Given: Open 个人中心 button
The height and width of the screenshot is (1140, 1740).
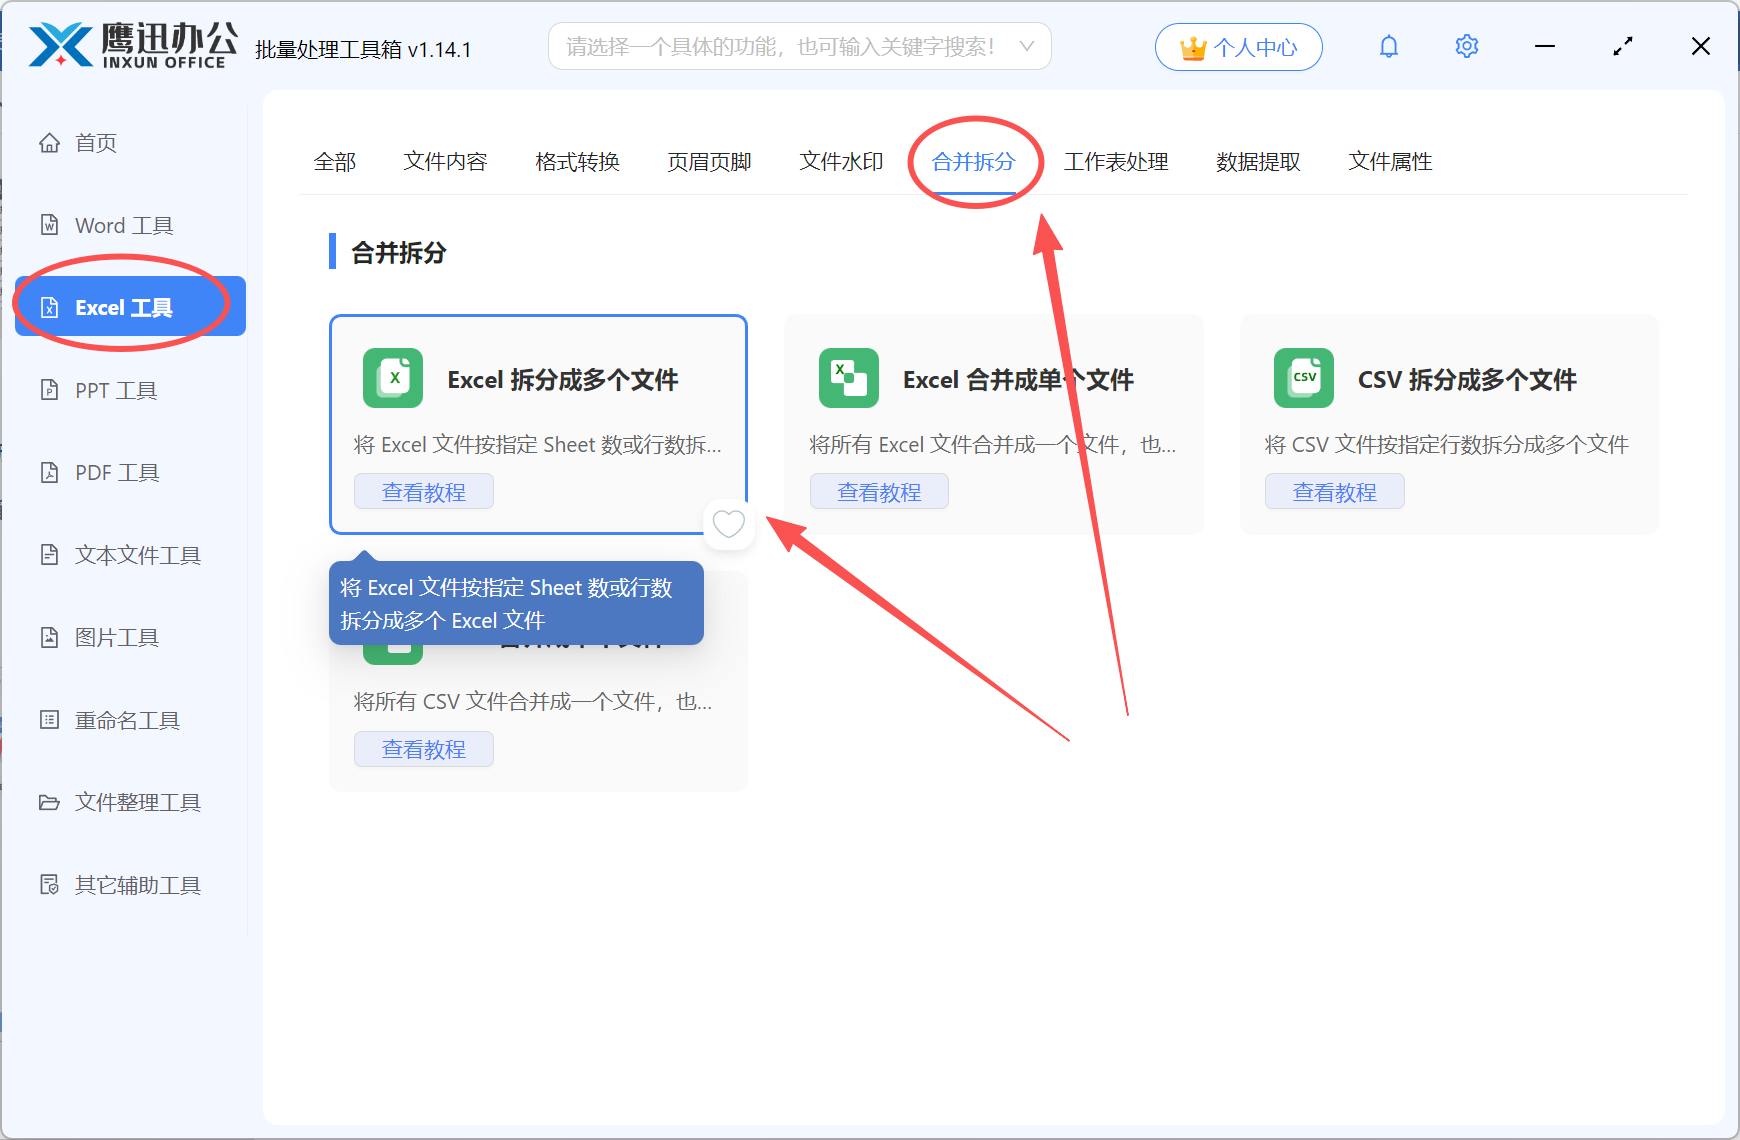Looking at the screenshot, I should 1238,46.
